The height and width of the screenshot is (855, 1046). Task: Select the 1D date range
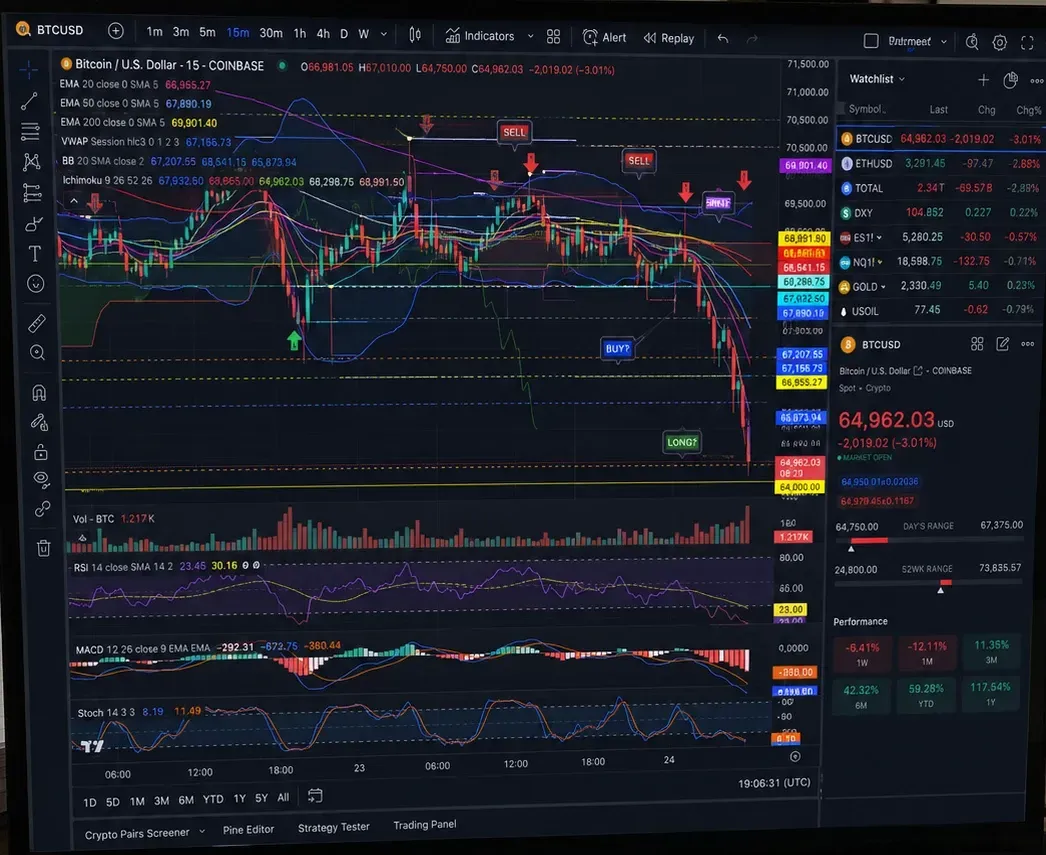point(90,802)
